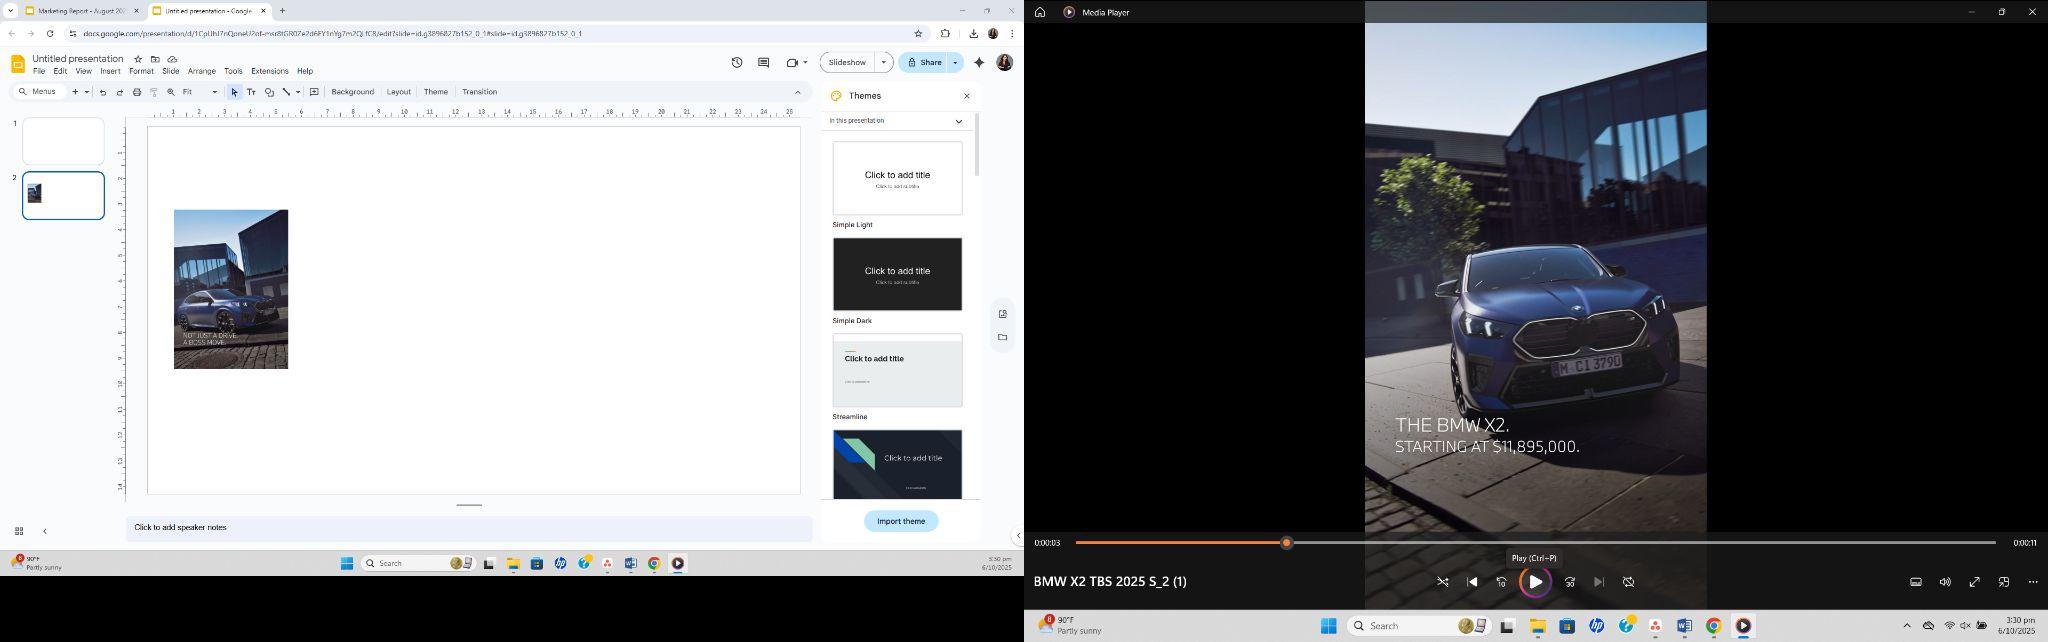Toggle shuffle in Media Player
Screen dimensions: 2048x642
1443,582
